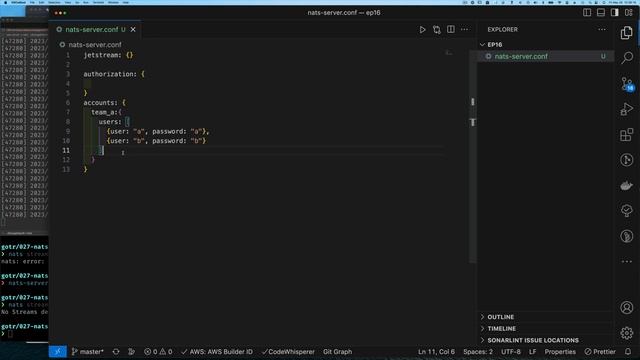Toggle the secondary side bar layout
The image size is (640, 360).
615,13
